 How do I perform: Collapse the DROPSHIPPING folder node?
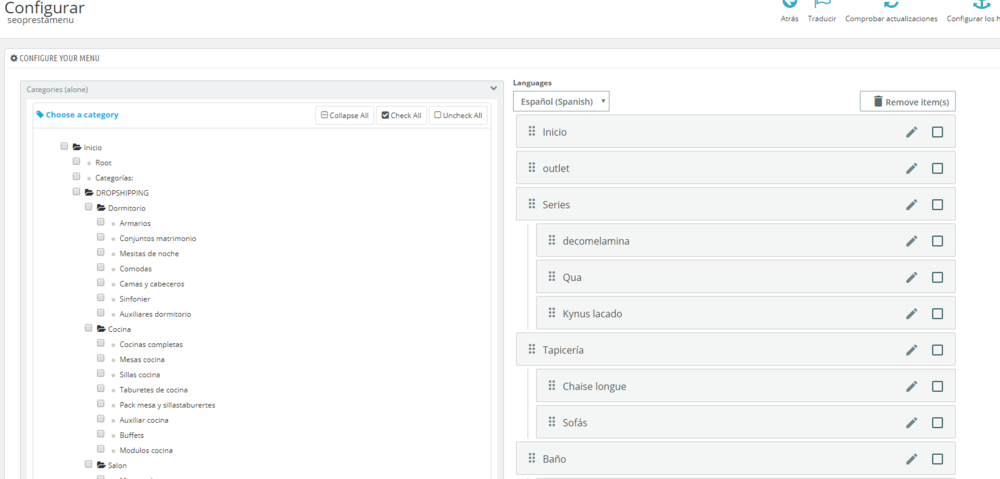click(x=89, y=192)
